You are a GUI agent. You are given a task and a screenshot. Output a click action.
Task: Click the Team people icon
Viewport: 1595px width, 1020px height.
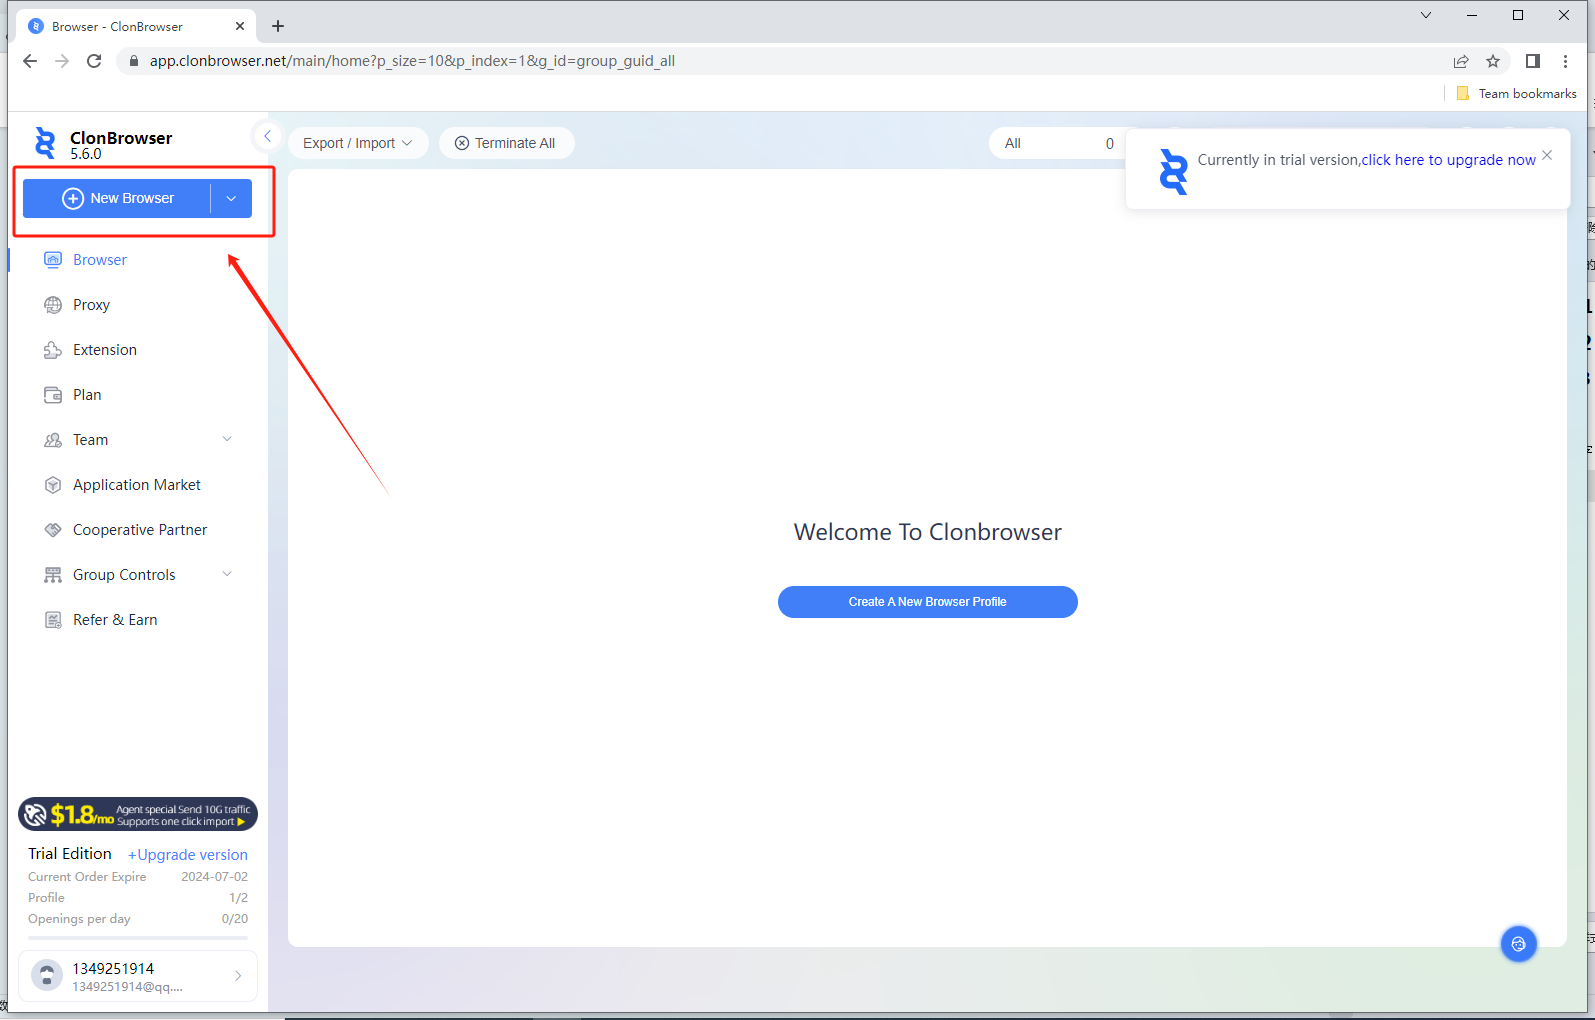[53, 440]
